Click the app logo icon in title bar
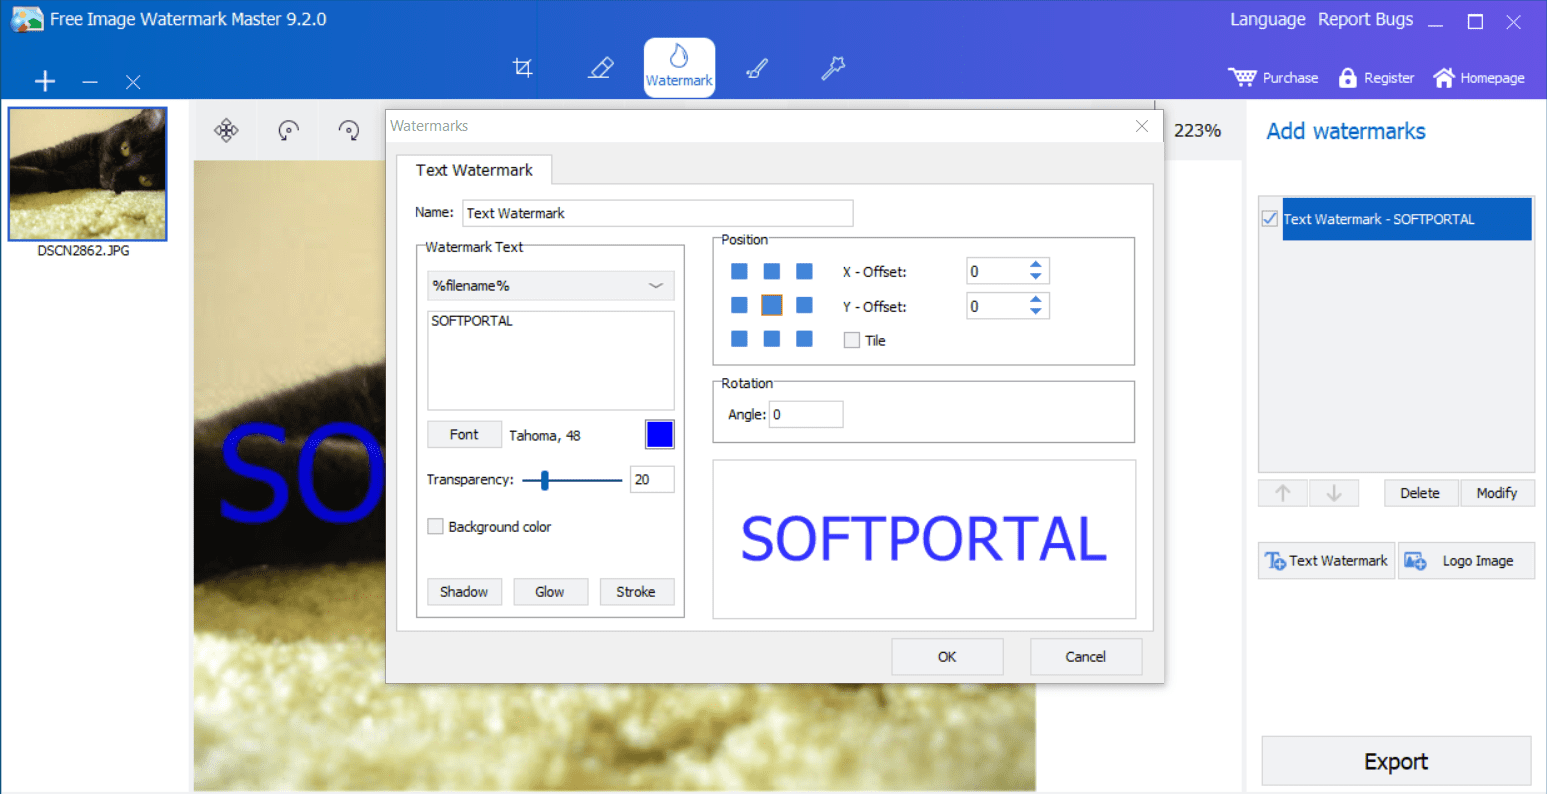Image resolution: width=1547 pixels, height=794 pixels. tap(27, 19)
